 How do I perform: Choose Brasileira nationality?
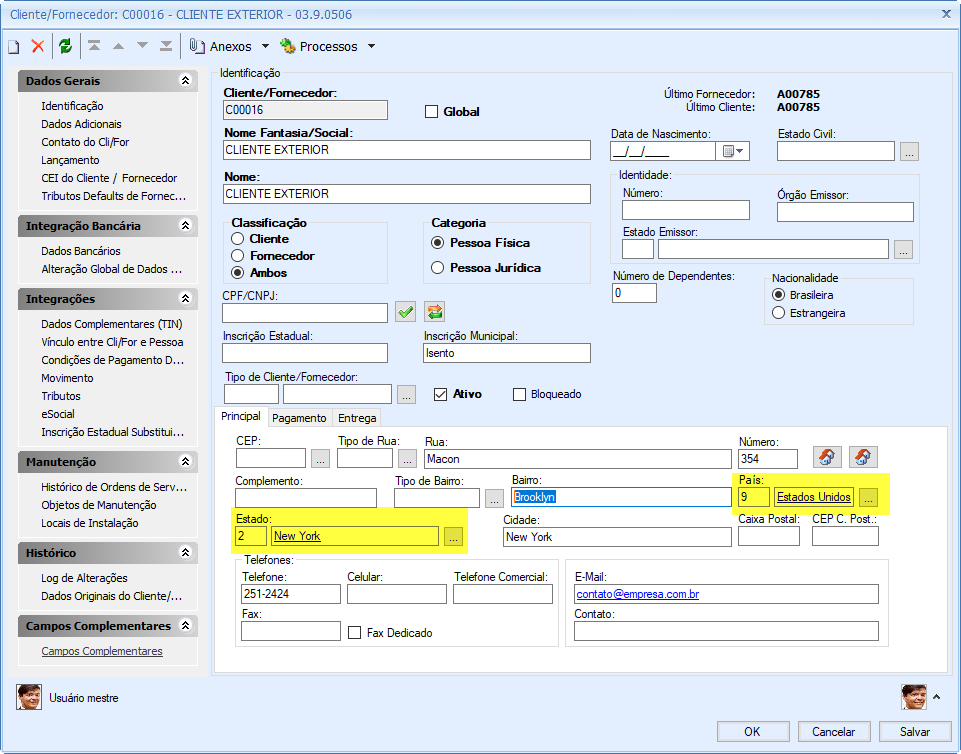778,295
